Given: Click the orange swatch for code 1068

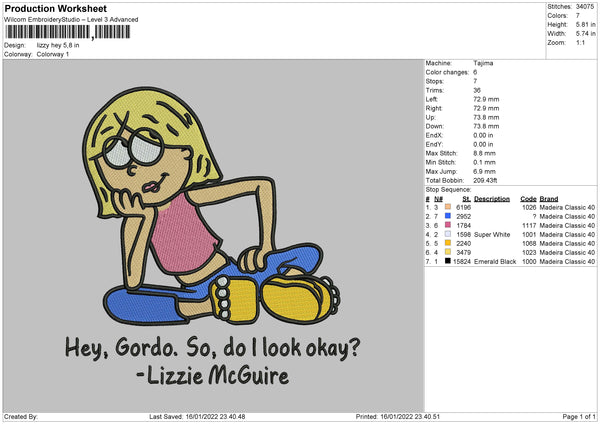Looking at the screenshot, I should click(448, 243).
